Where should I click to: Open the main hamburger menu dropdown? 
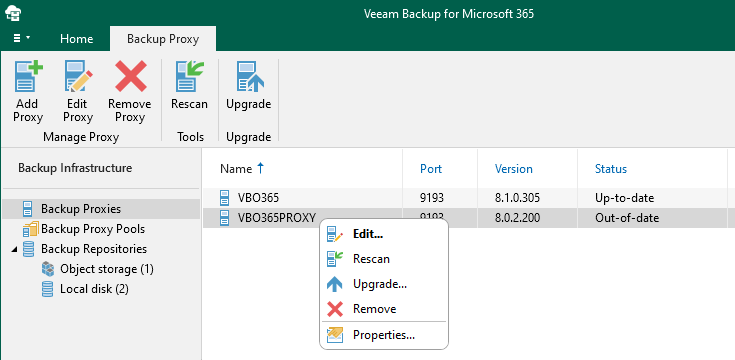pyautogui.click(x=21, y=38)
